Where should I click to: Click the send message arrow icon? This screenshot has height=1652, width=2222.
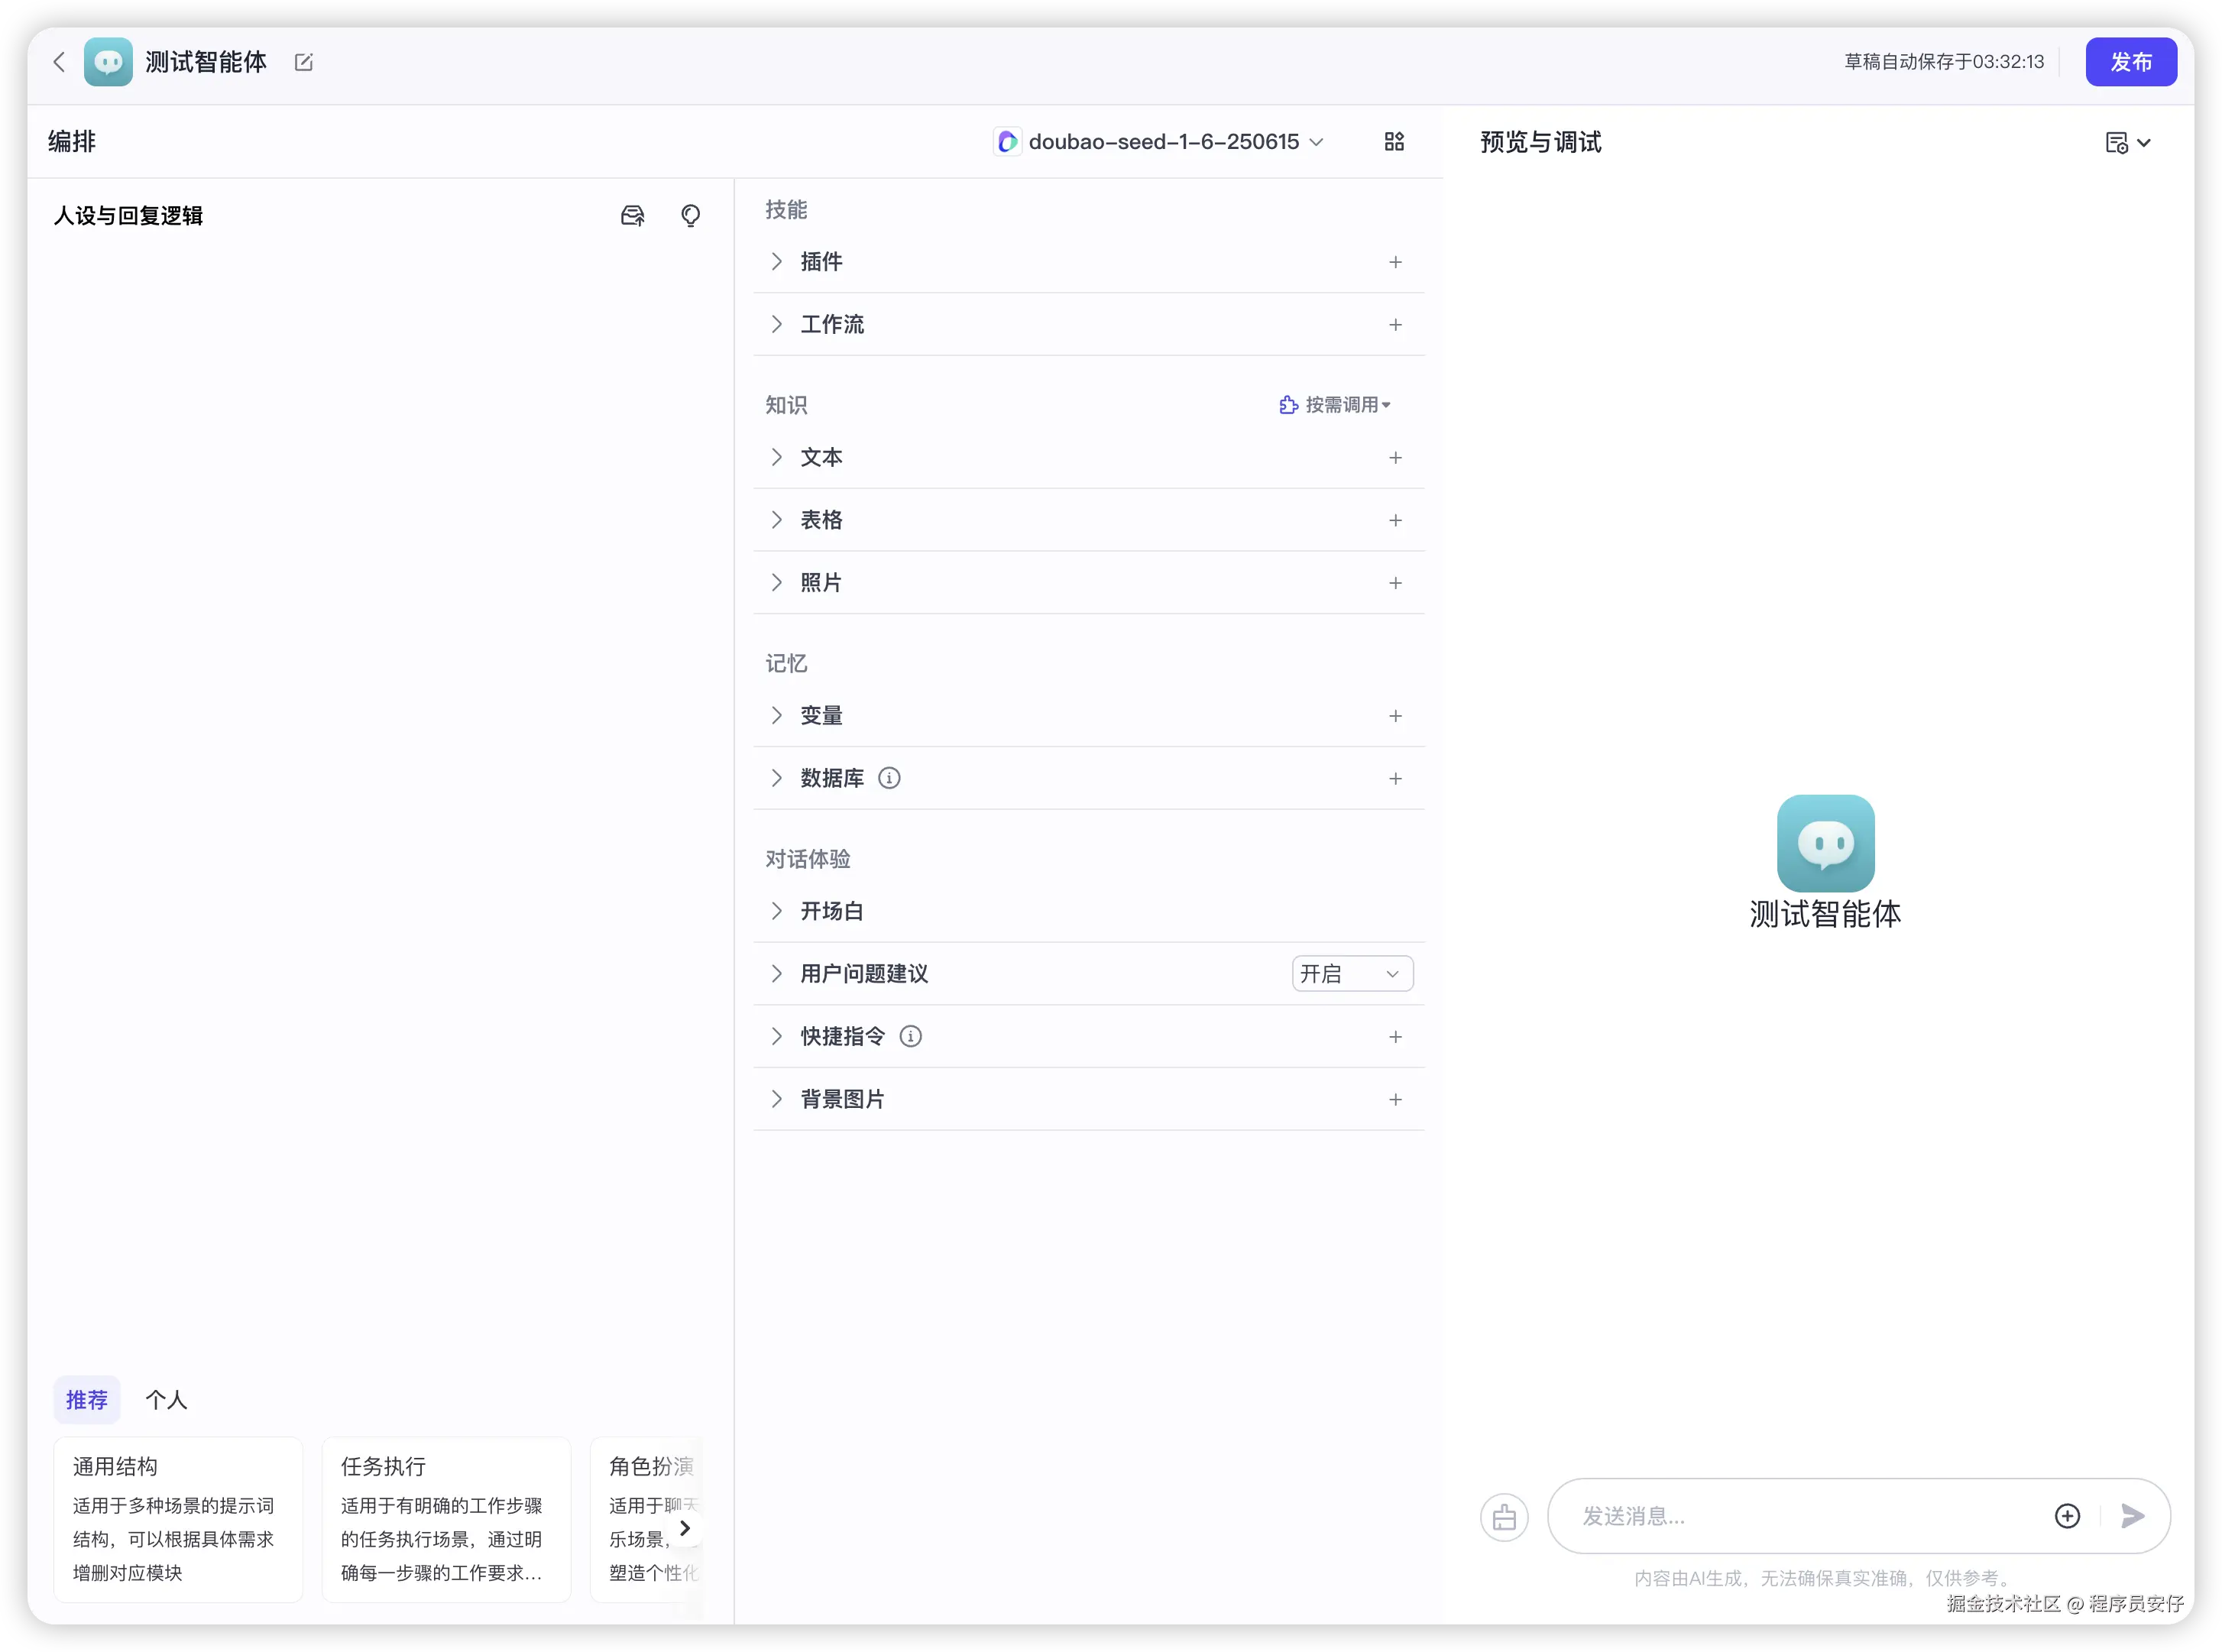coord(2132,1516)
